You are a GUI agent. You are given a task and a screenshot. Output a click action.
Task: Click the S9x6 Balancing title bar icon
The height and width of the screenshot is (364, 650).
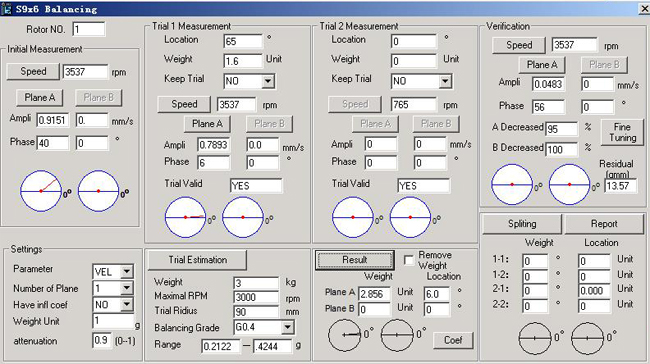6,9
